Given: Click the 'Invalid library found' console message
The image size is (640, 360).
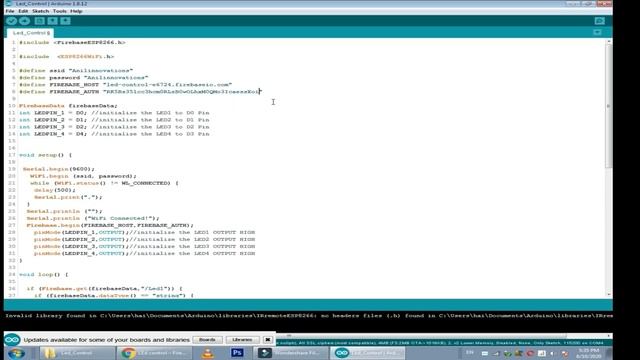Looking at the screenshot, I should coord(309,316).
